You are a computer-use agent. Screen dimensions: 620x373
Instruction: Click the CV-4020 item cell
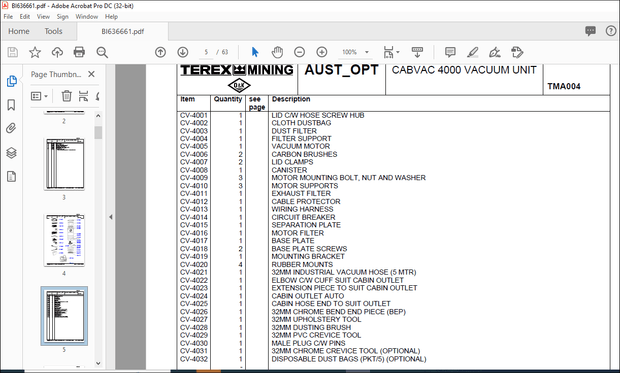point(194,264)
